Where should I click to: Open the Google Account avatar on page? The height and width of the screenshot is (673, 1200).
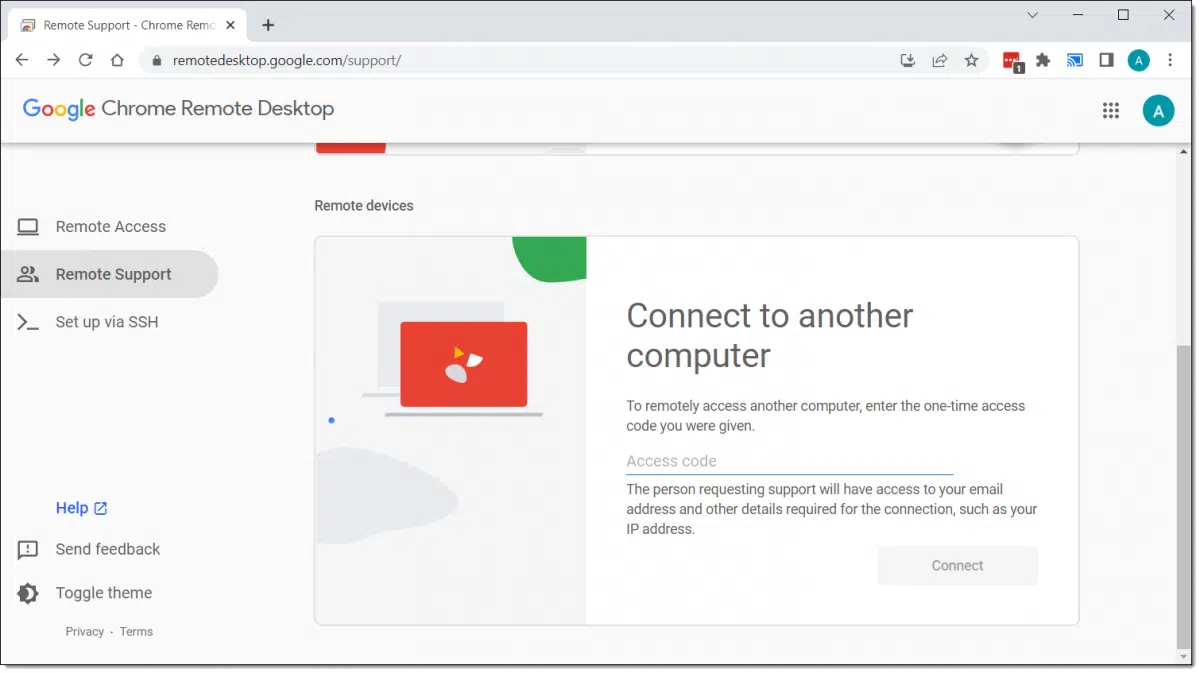click(1158, 111)
